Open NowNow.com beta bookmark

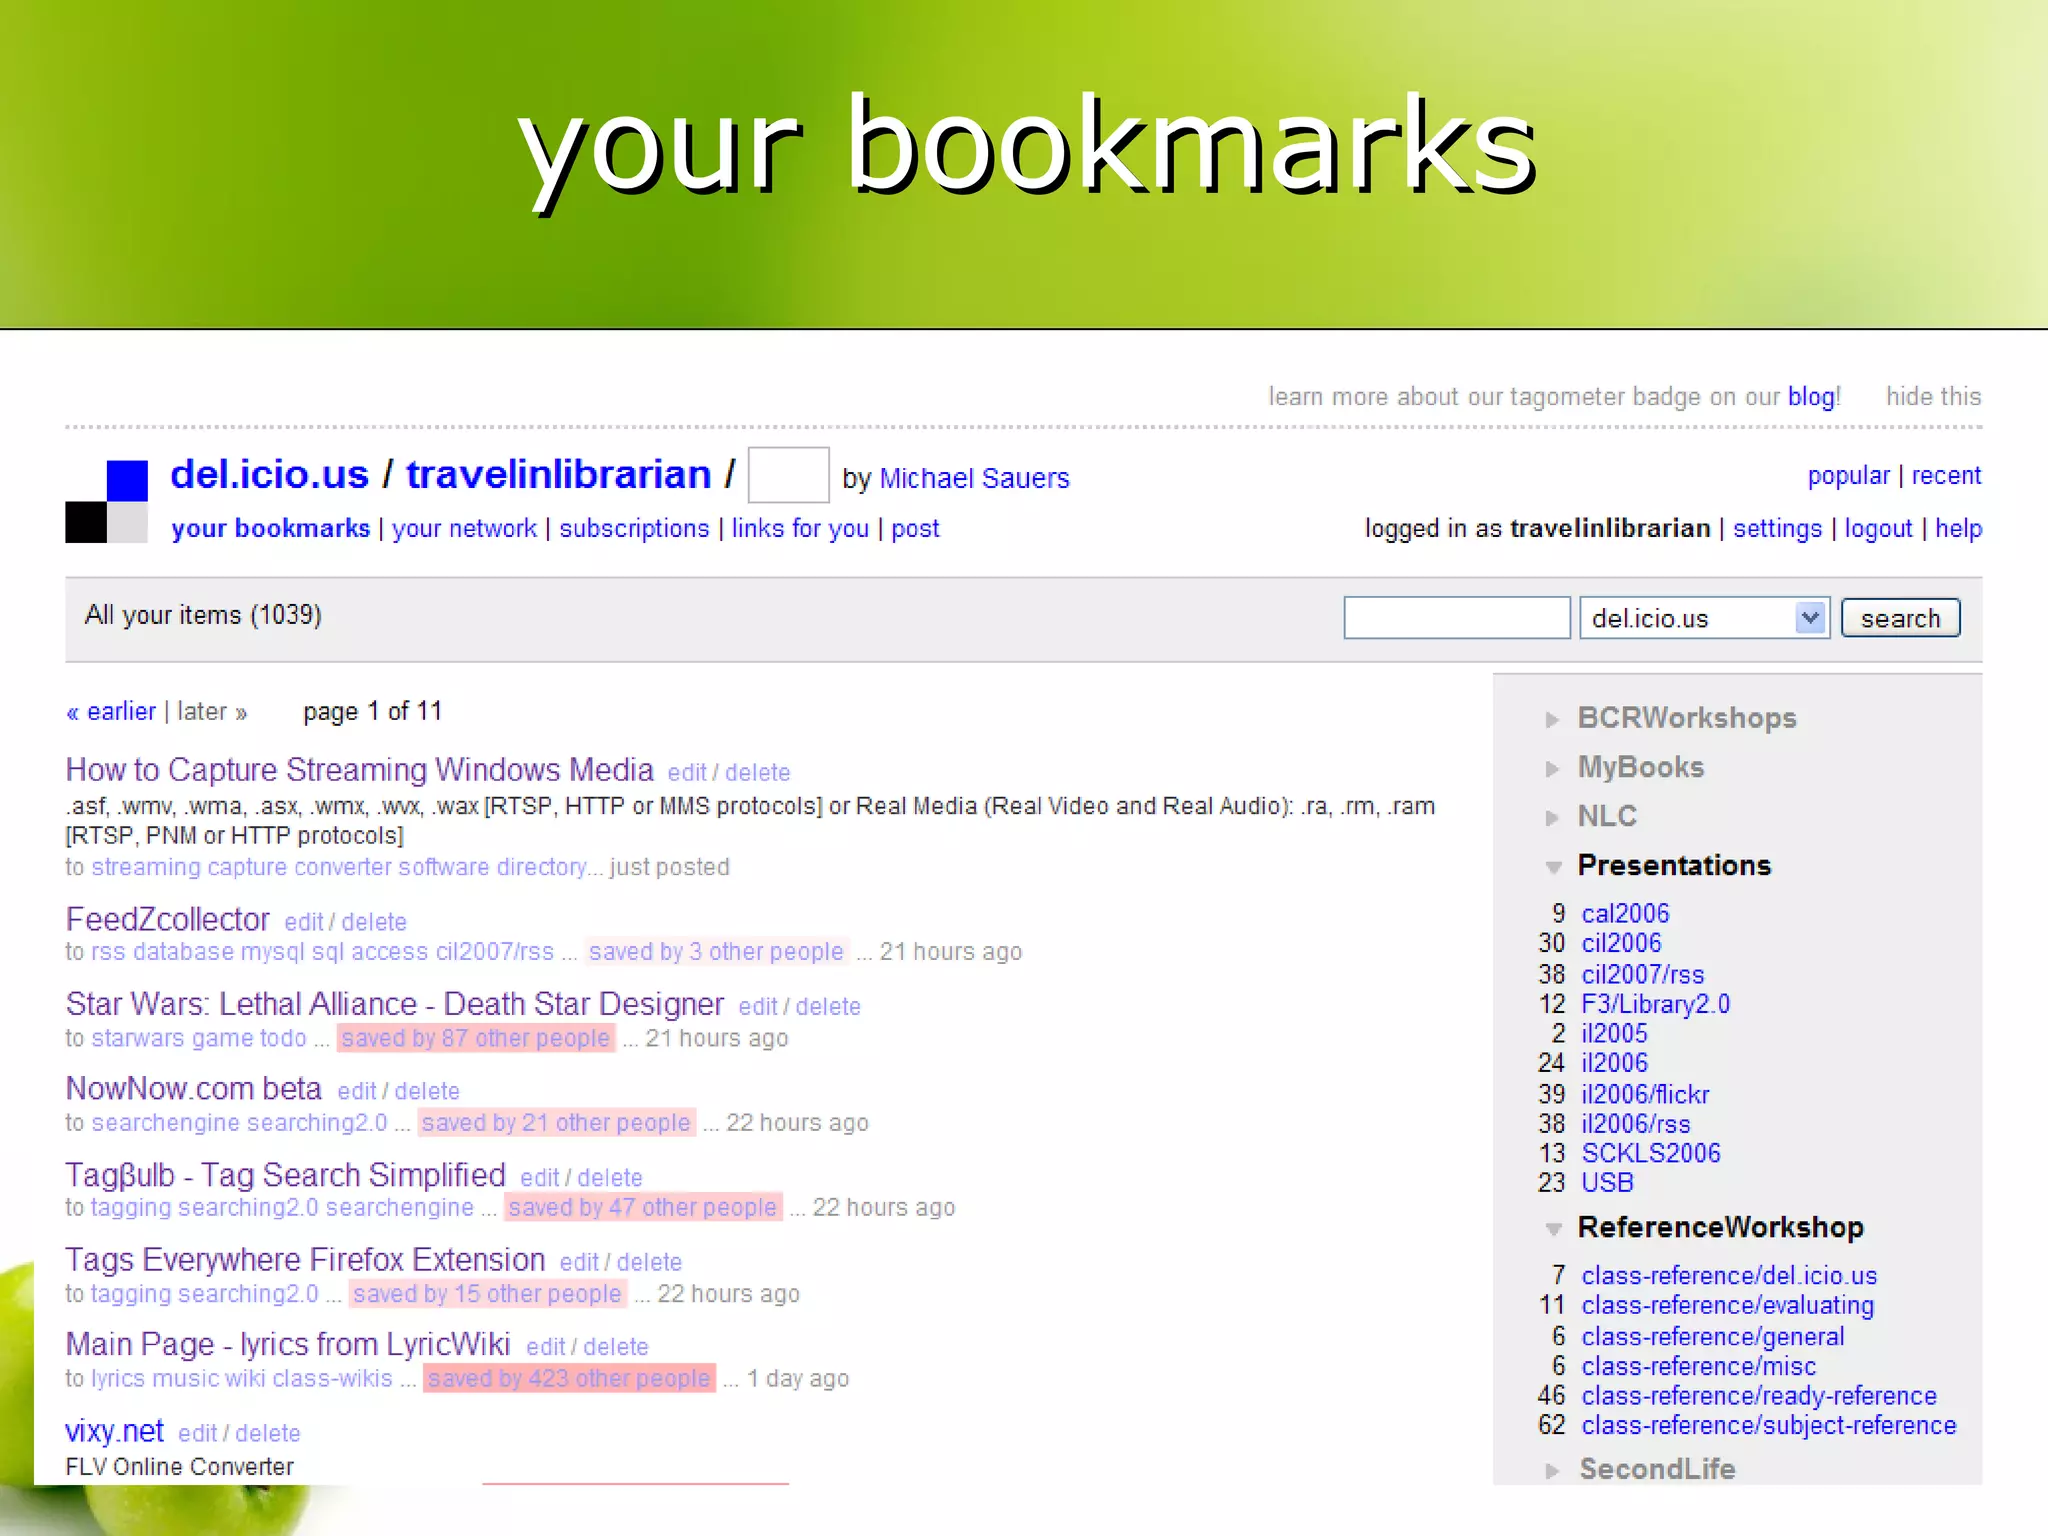pyautogui.click(x=193, y=1088)
